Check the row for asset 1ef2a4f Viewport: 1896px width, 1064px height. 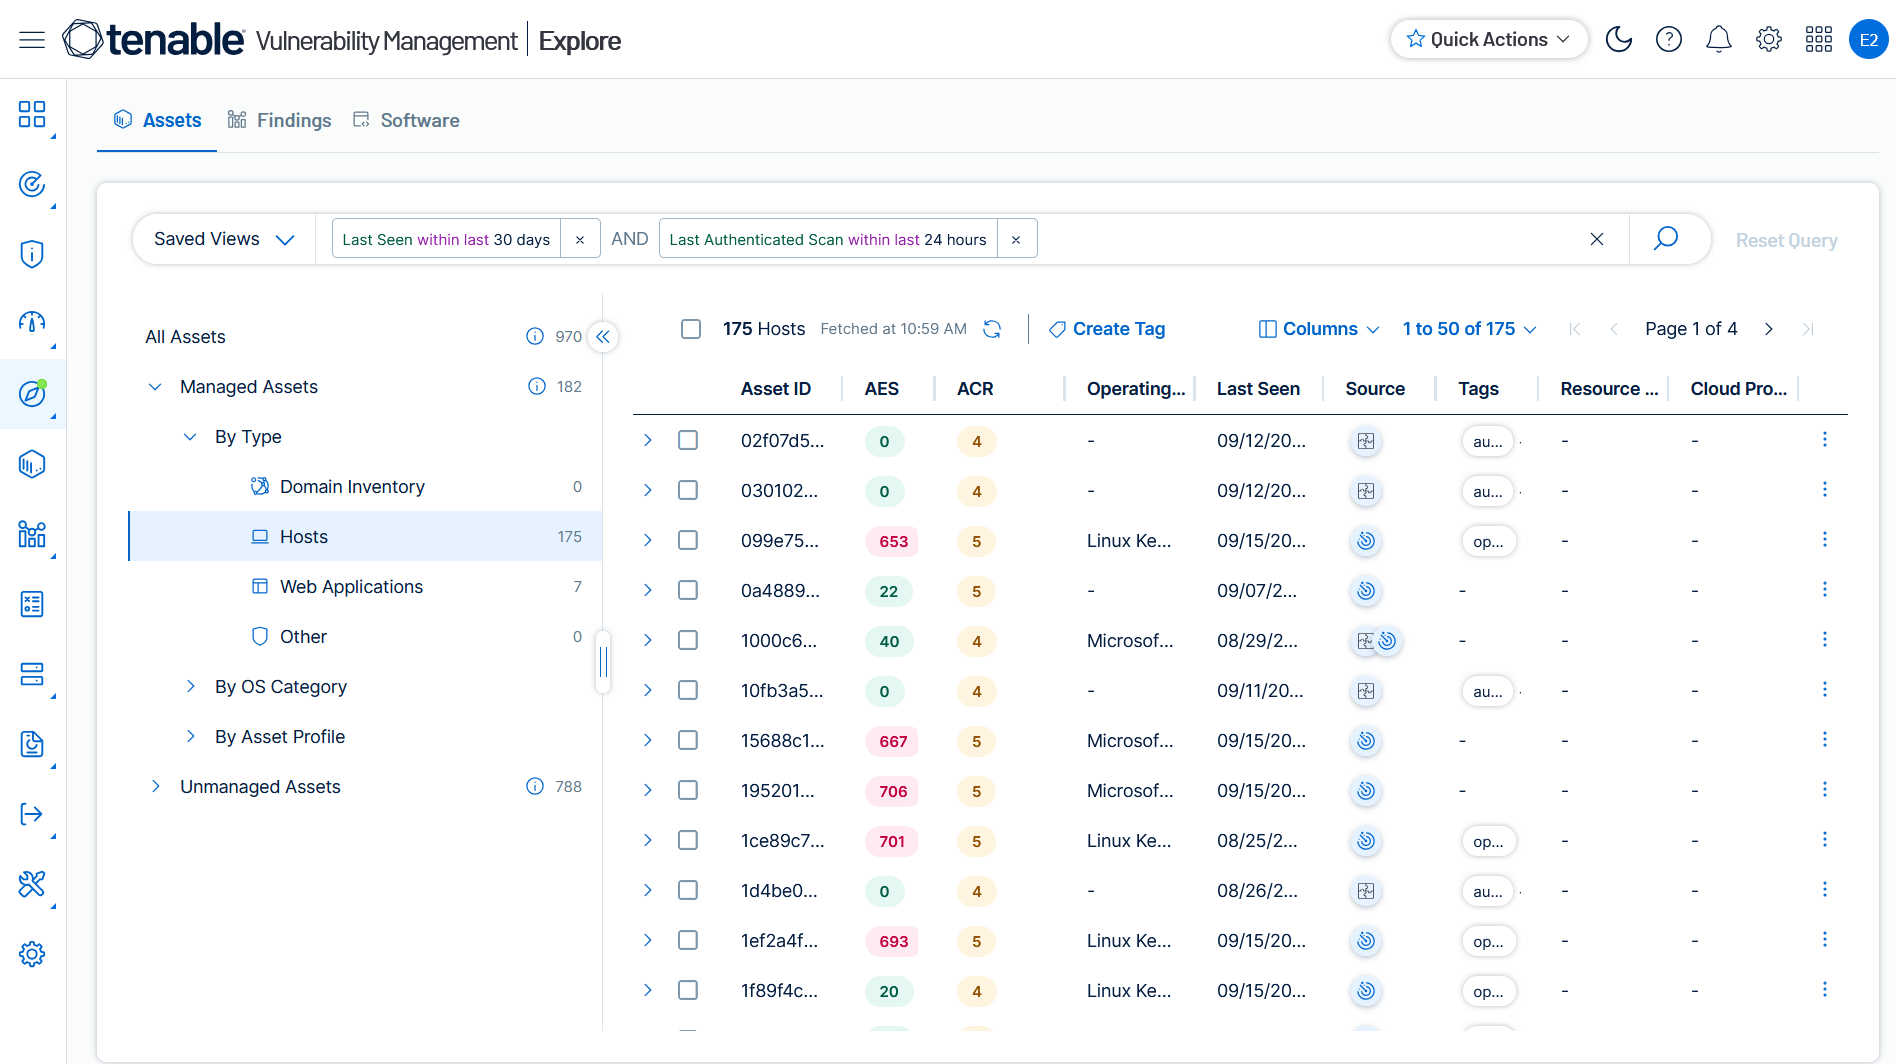tap(688, 940)
